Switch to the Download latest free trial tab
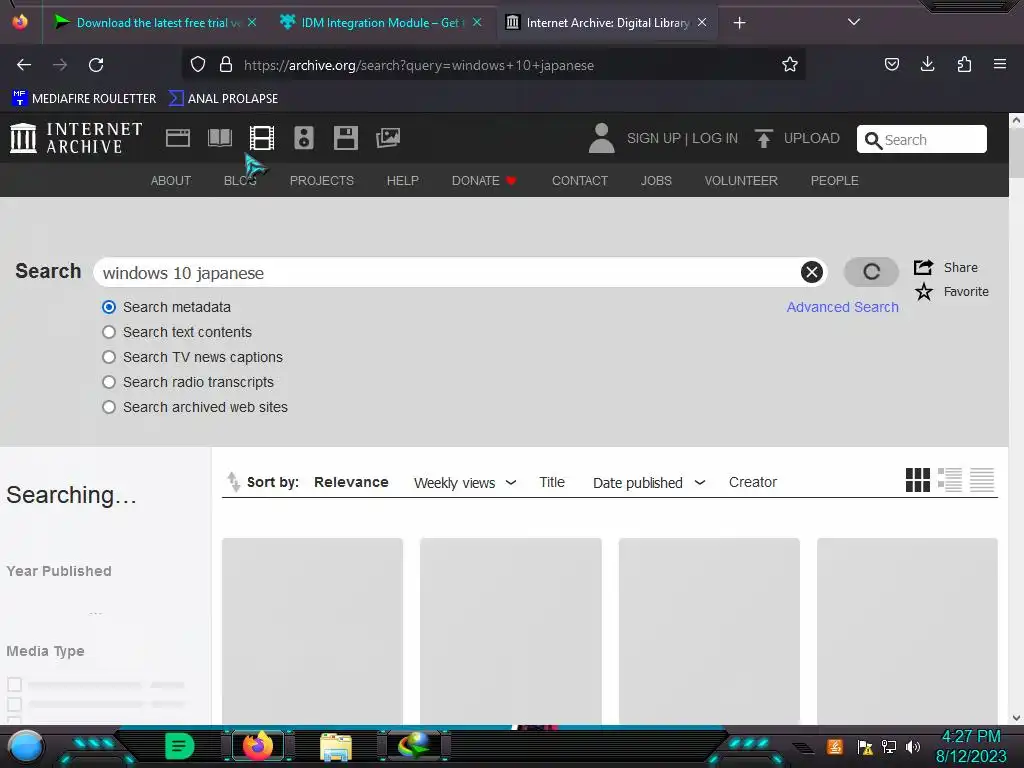This screenshot has height=768, width=1024. coord(155,22)
